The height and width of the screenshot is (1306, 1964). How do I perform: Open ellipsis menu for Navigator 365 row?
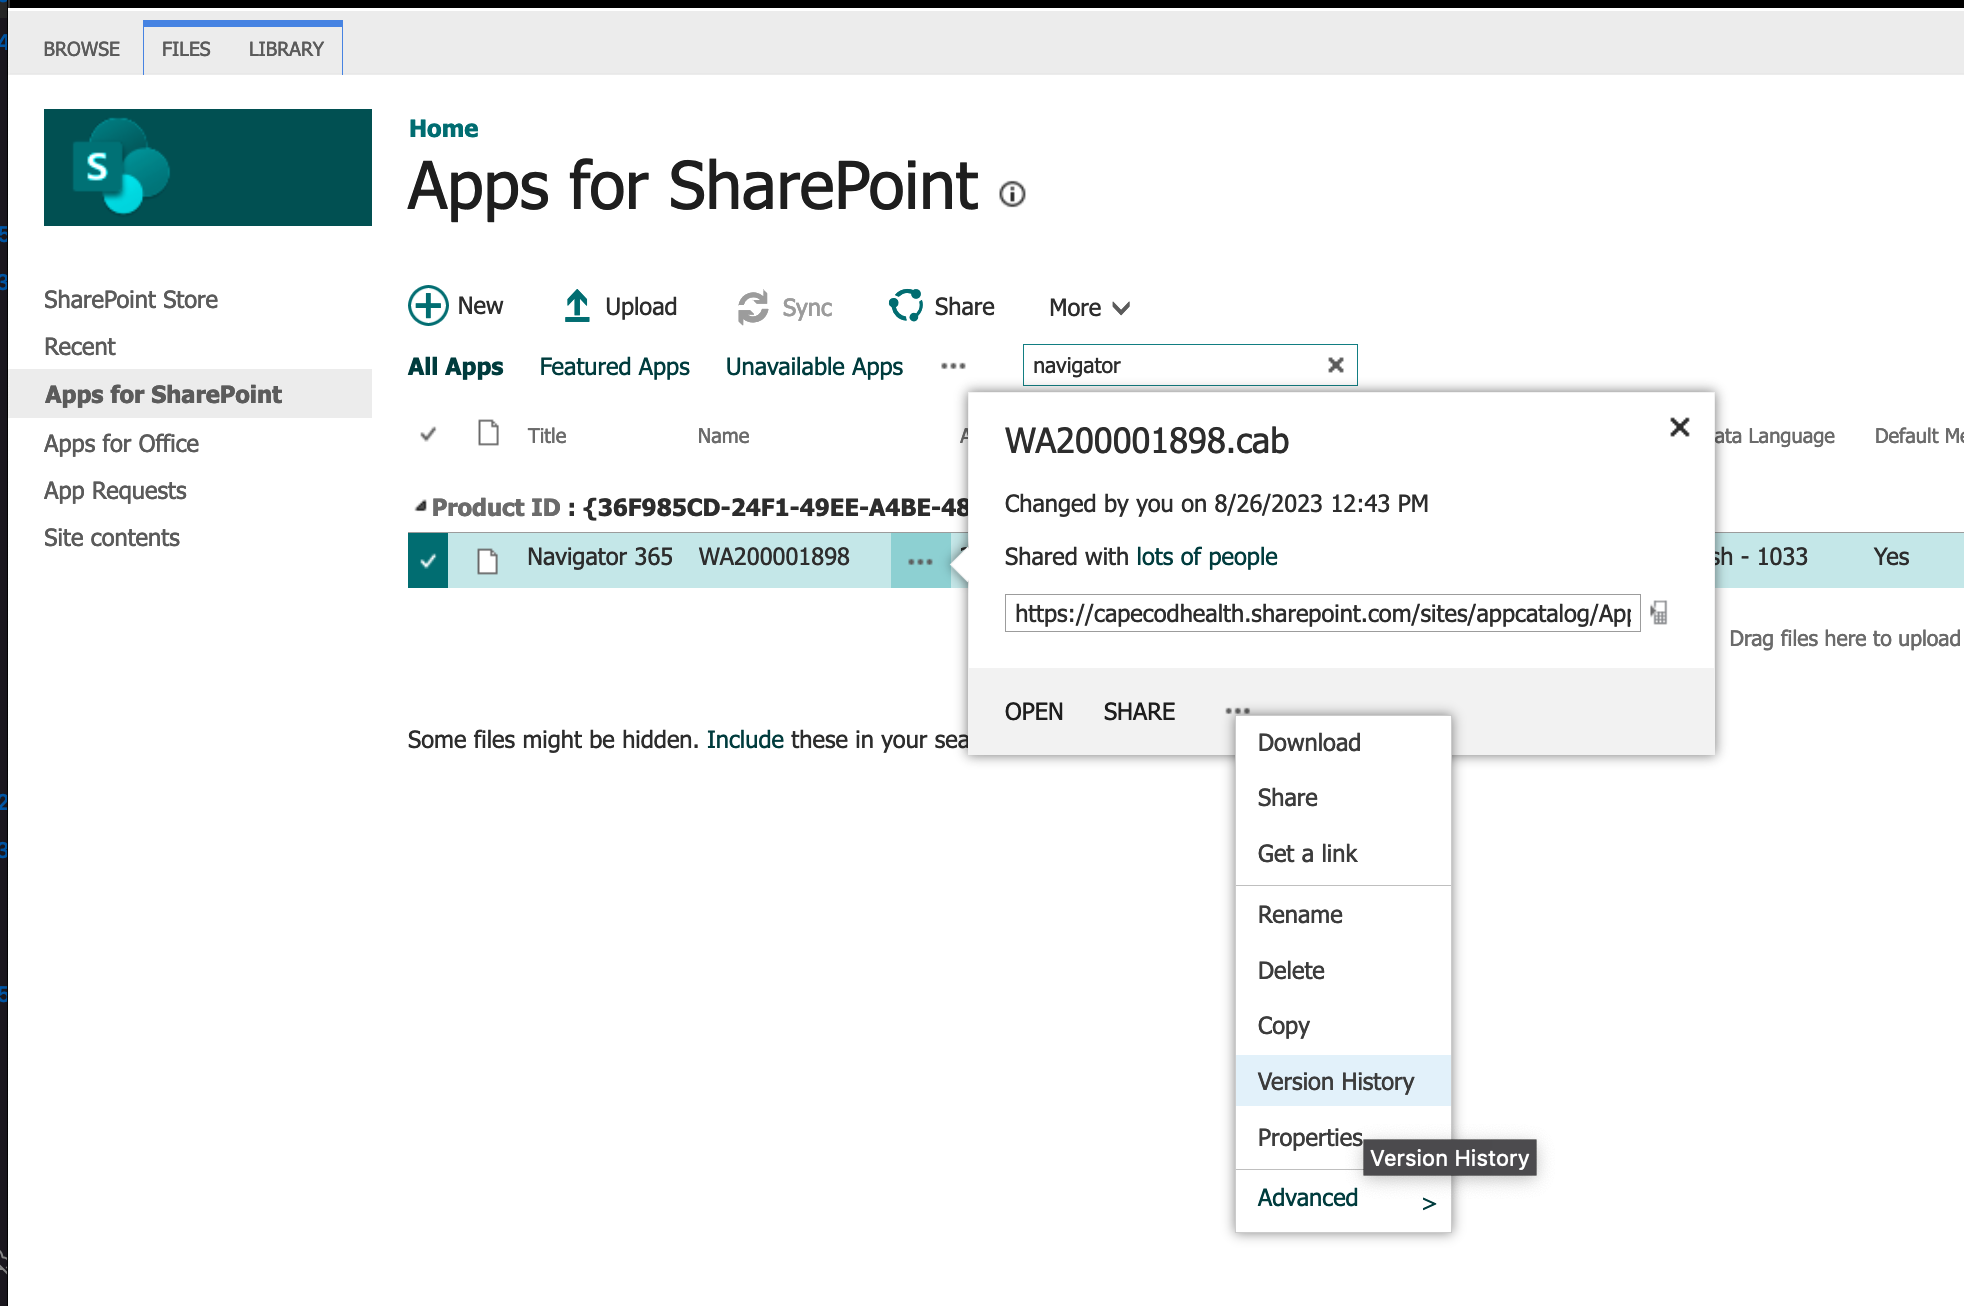tap(920, 561)
